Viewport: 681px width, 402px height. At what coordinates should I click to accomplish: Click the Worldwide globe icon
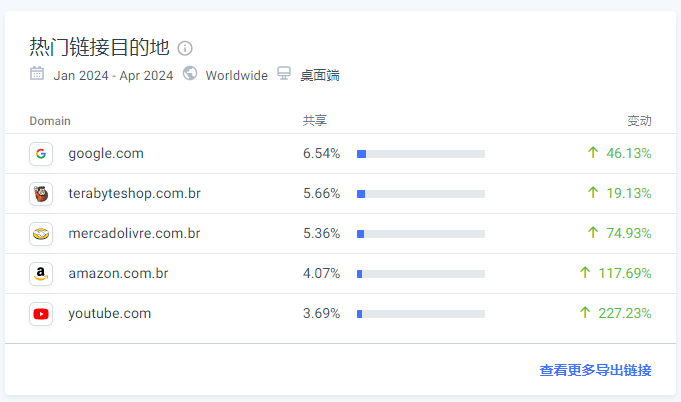point(190,73)
